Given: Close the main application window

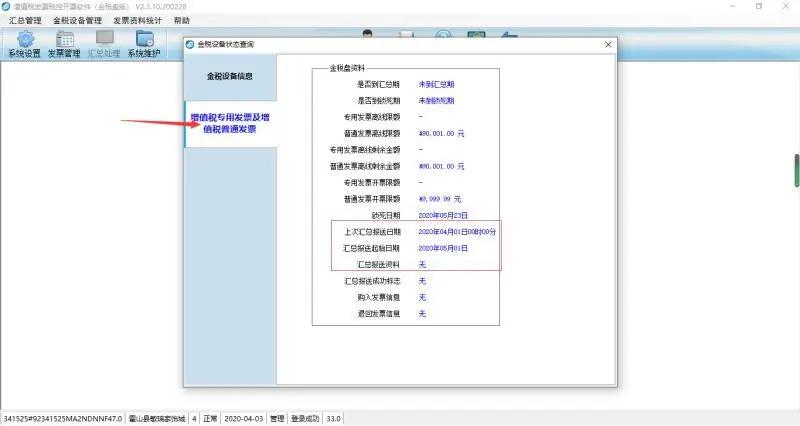Looking at the screenshot, I should click(786, 6).
